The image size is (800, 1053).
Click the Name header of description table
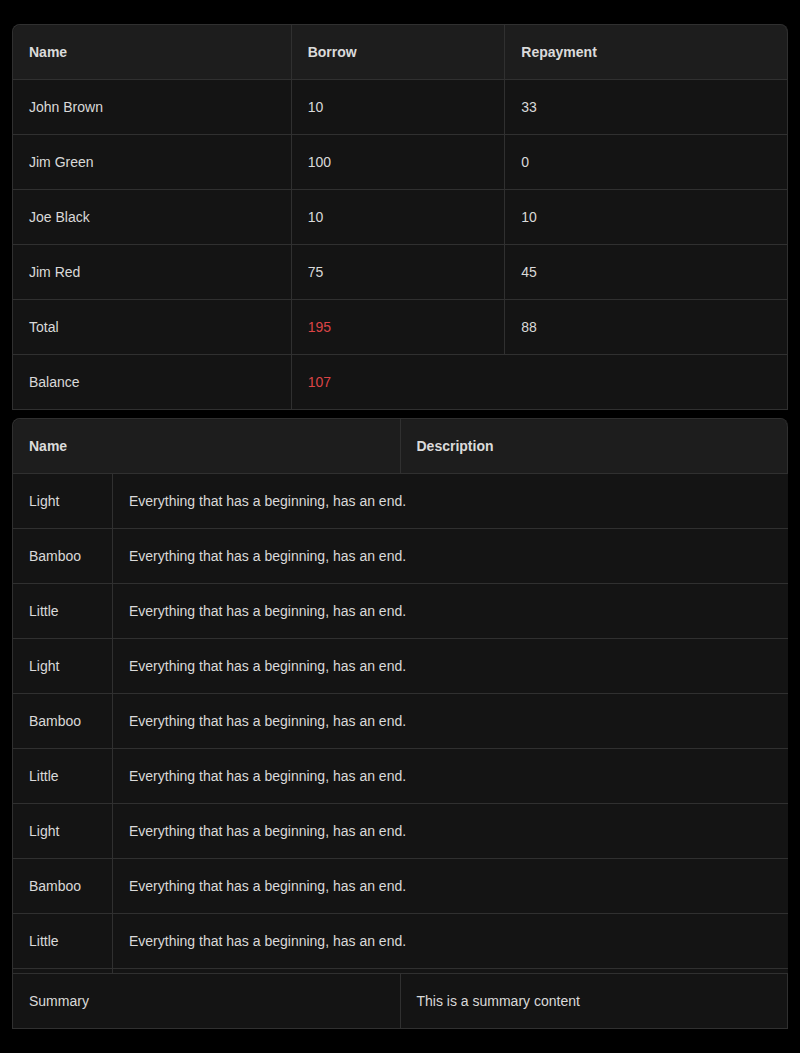click(x=48, y=446)
